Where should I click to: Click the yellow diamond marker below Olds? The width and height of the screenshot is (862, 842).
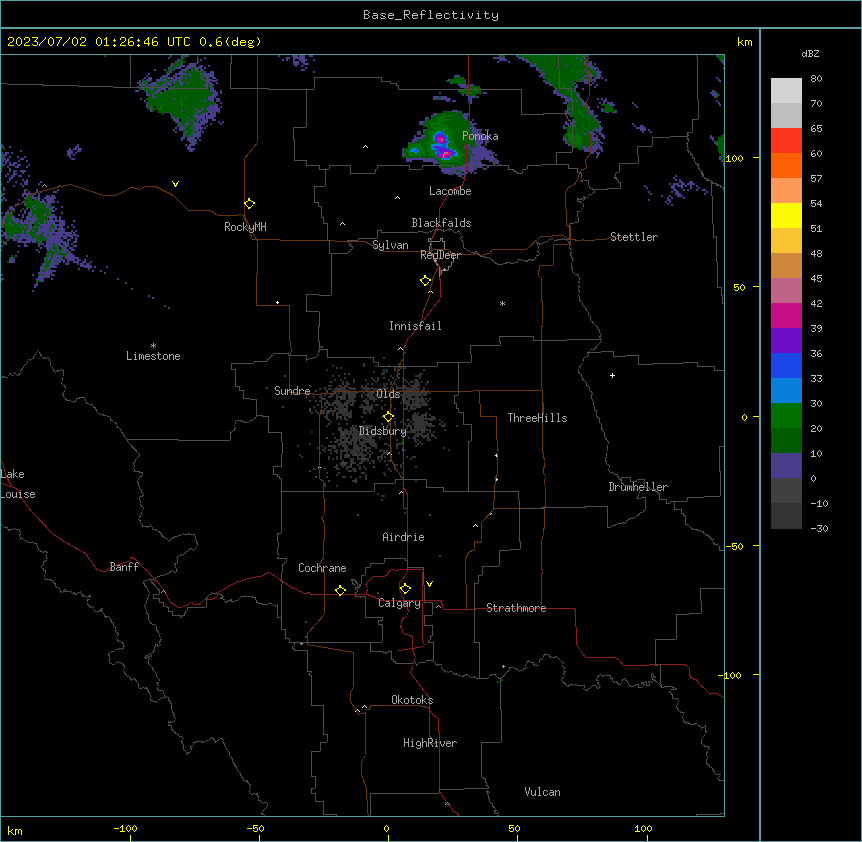click(x=389, y=417)
